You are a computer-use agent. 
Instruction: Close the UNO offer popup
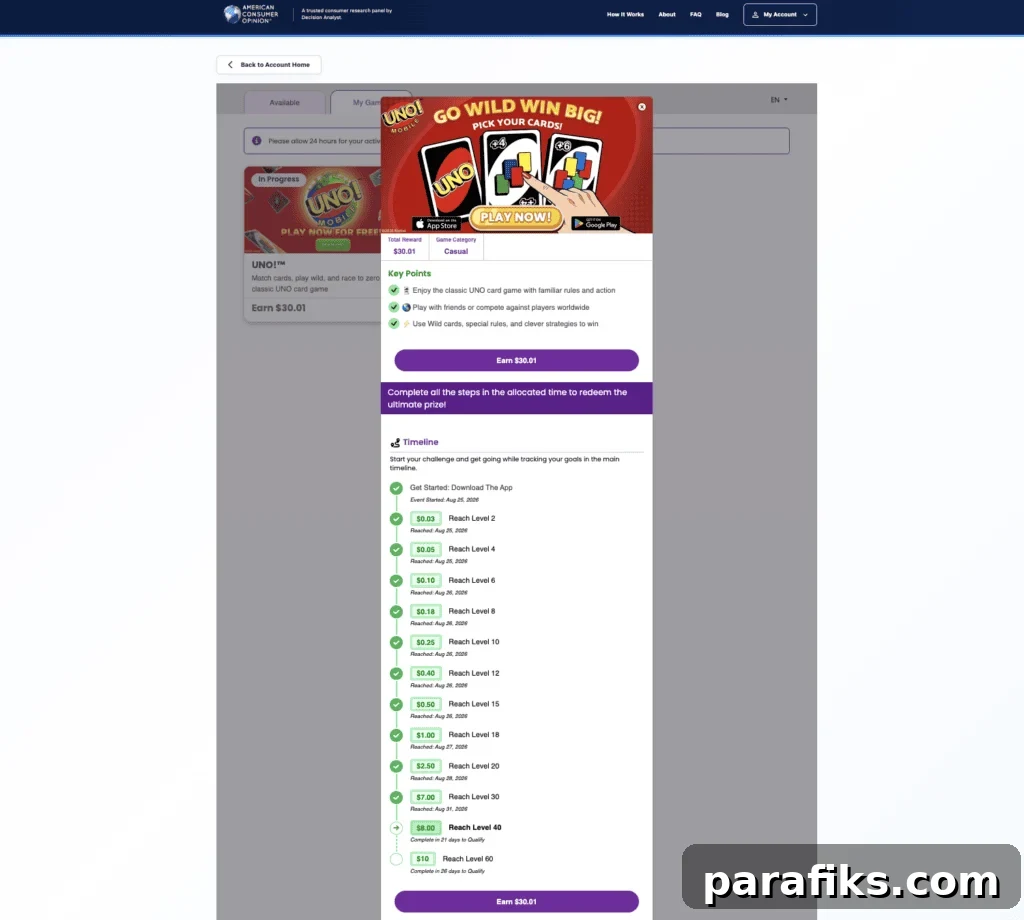tap(641, 107)
